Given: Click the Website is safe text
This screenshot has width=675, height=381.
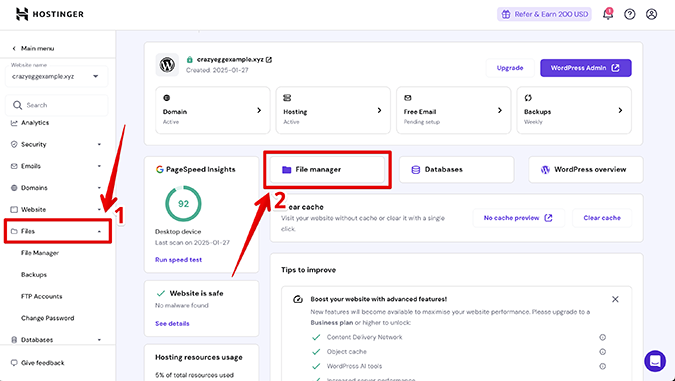Looking at the screenshot, I should coord(196,293).
